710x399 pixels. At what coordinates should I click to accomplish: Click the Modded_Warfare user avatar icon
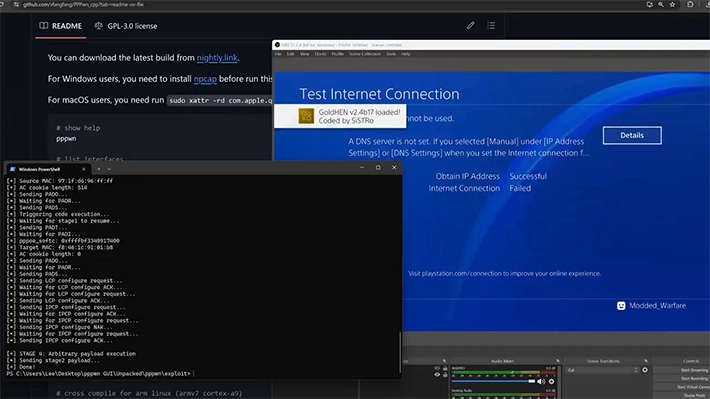(621, 306)
